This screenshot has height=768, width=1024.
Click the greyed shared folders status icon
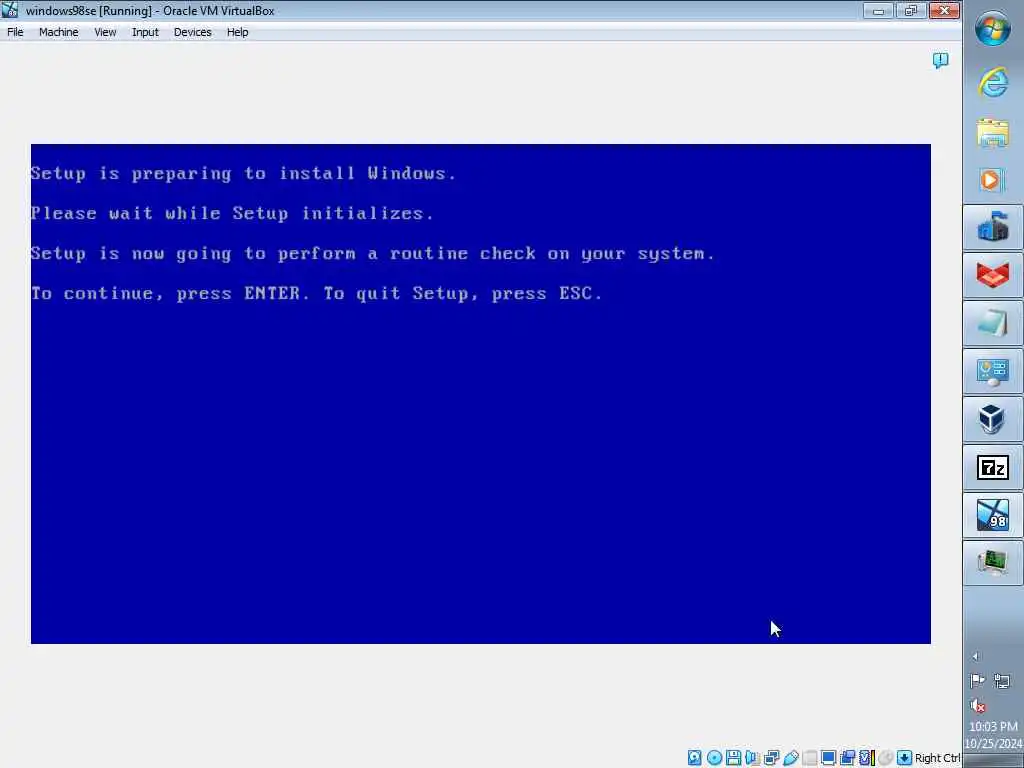810,758
